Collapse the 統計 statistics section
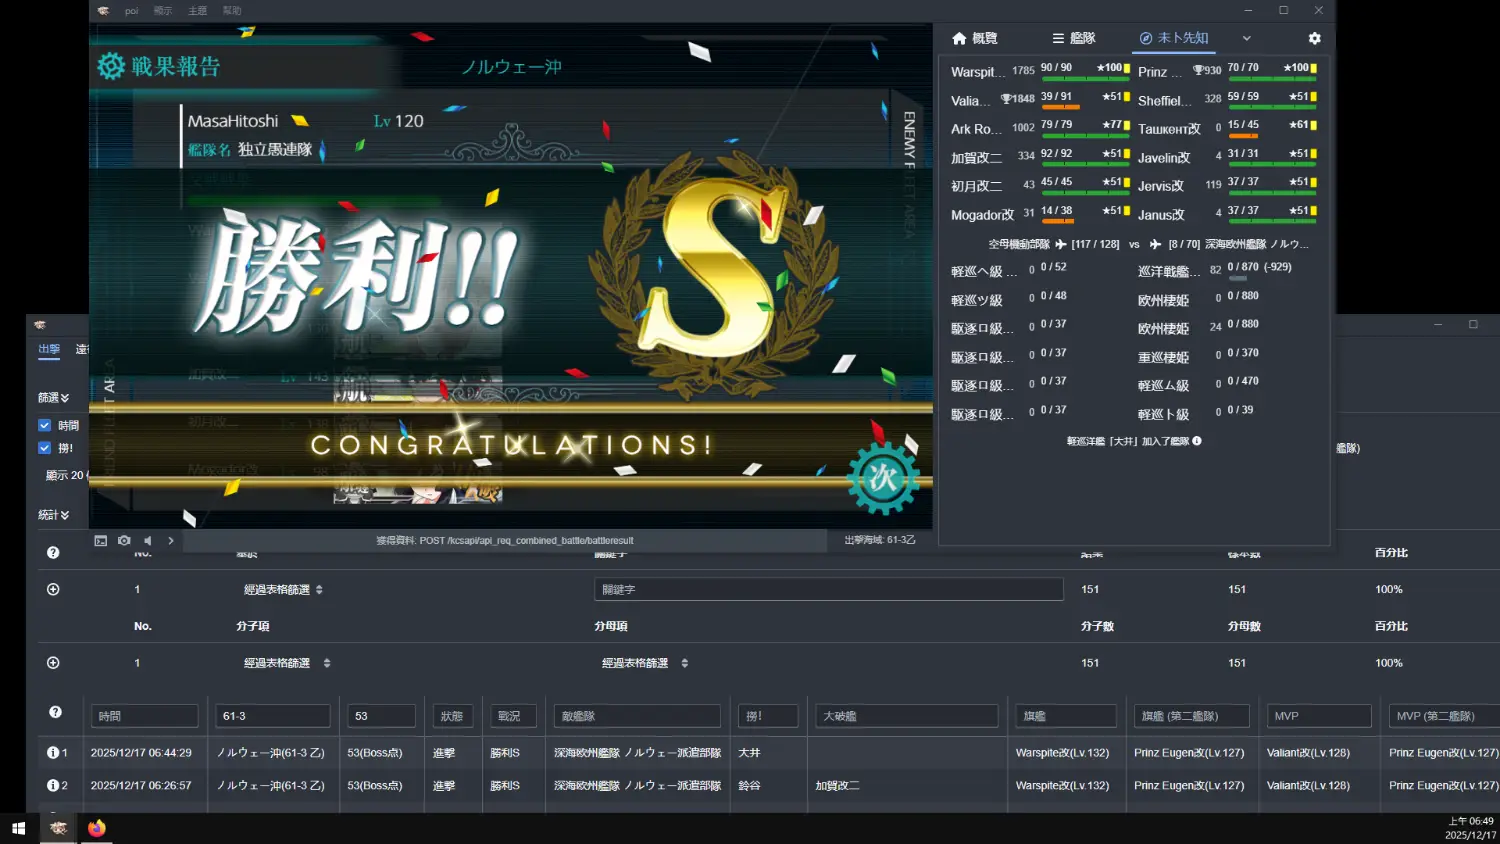The width and height of the screenshot is (1500, 844). point(54,516)
